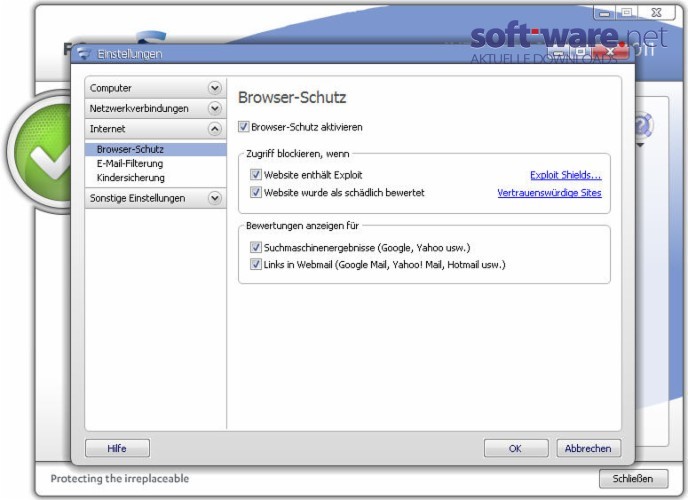Image resolution: width=688 pixels, height=500 pixels.
Task: Minimize the main F-Secure window
Action: coord(605,14)
